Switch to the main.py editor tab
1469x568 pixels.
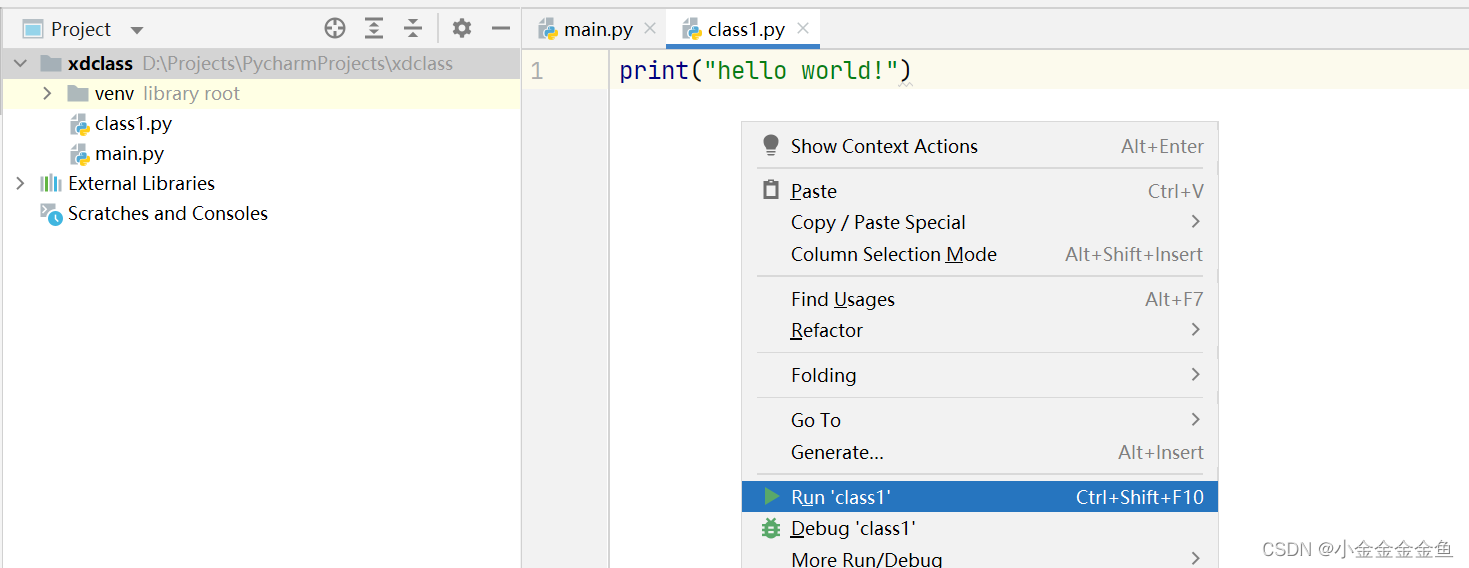(598, 30)
